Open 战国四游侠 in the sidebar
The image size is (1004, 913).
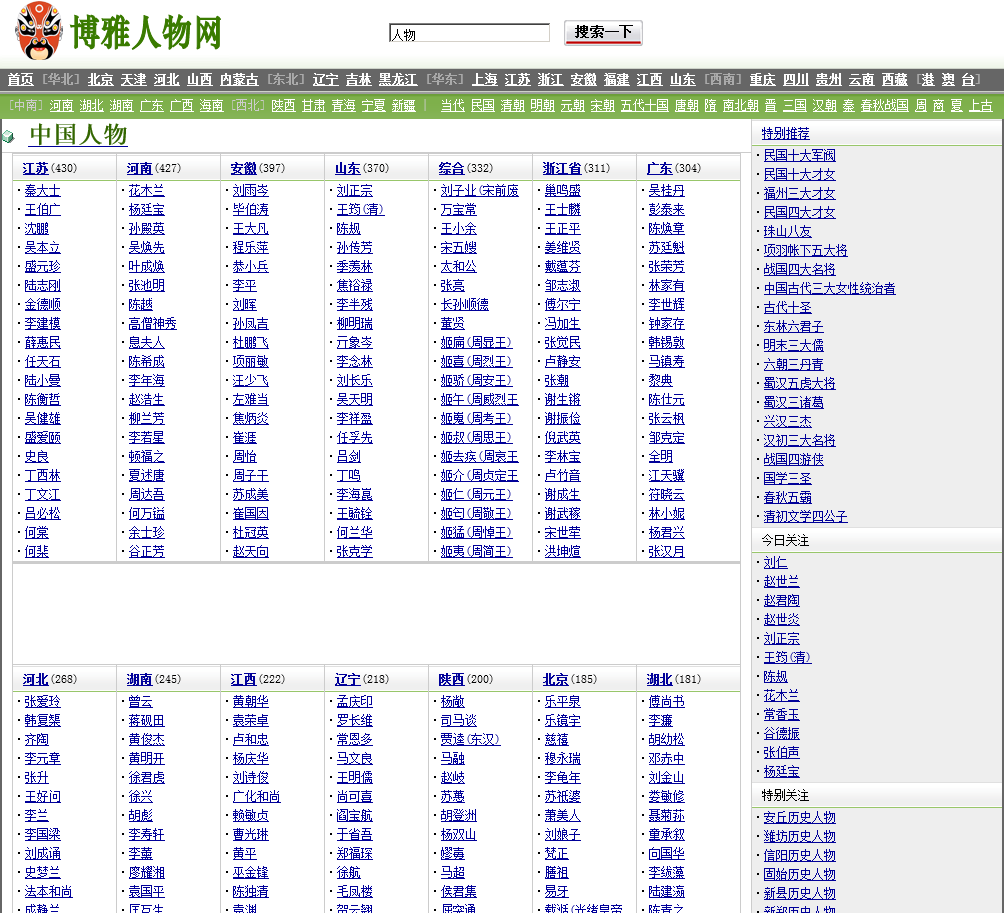pos(793,460)
